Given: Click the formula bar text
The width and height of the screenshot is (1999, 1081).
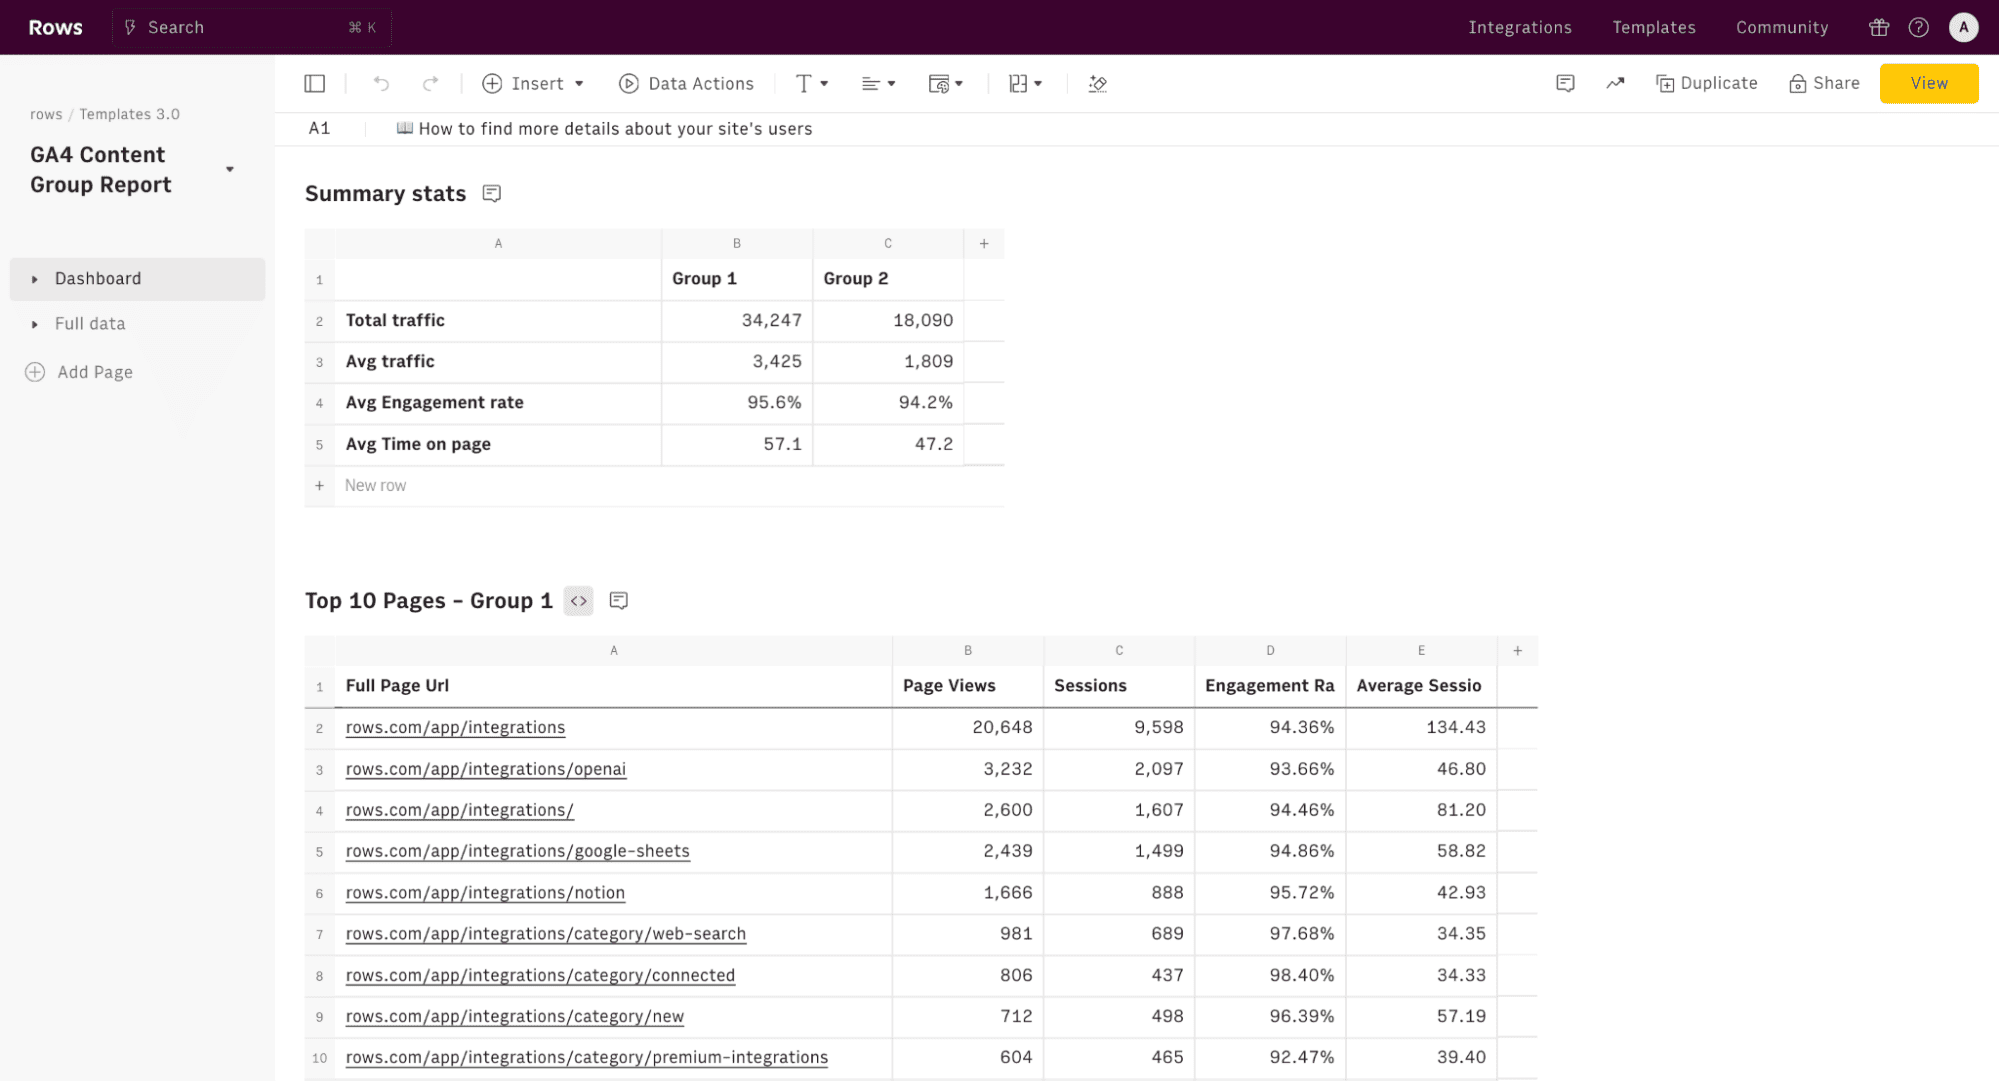Looking at the screenshot, I should 604,129.
